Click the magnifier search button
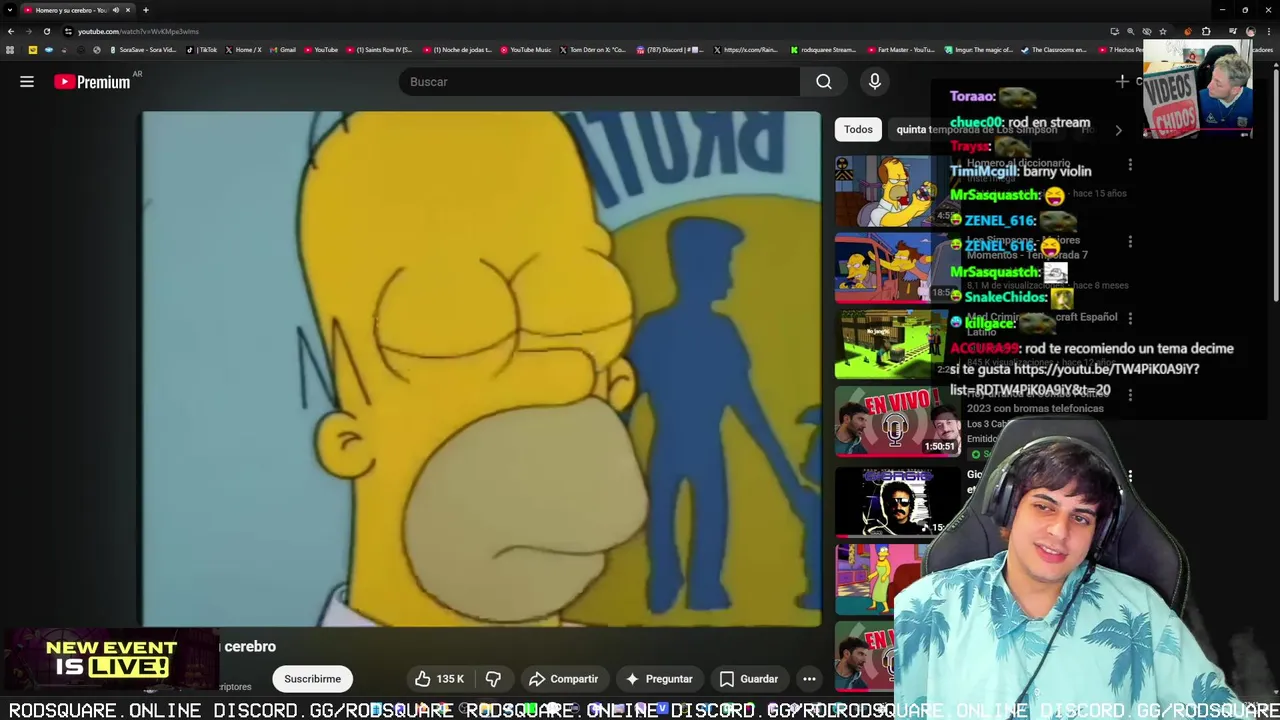 (x=824, y=82)
